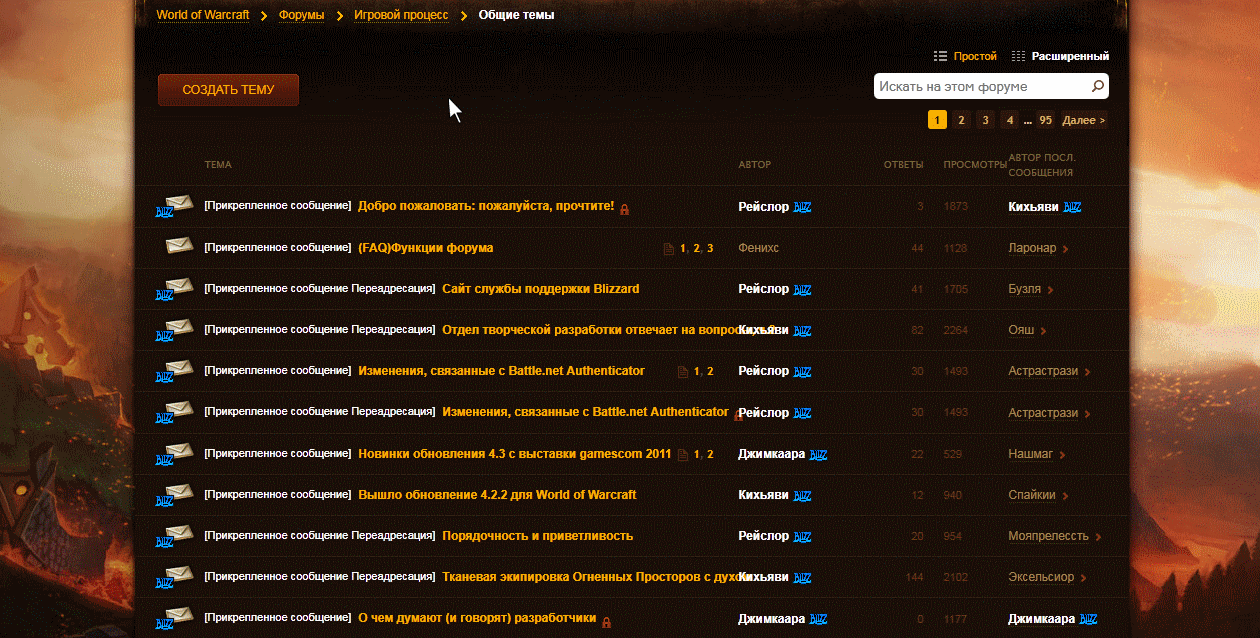Click author Феникс in FAQ row

758,248
